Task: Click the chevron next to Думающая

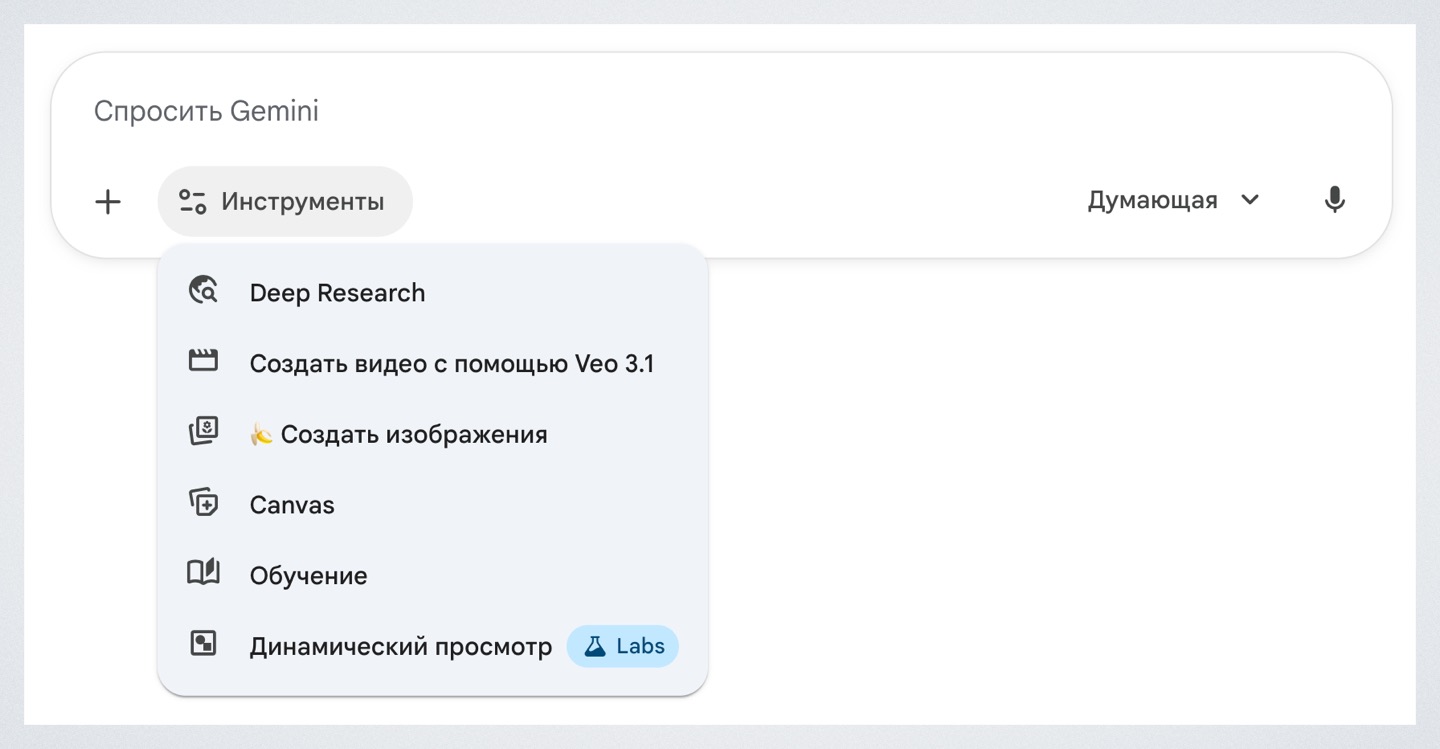Action: [1250, 200]
